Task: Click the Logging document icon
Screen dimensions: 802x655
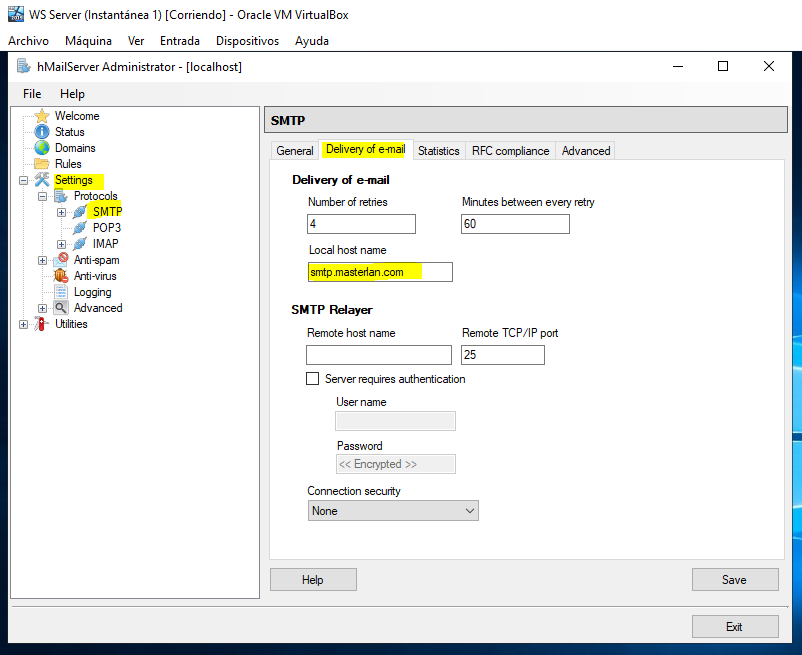Action: coord(61,292)
